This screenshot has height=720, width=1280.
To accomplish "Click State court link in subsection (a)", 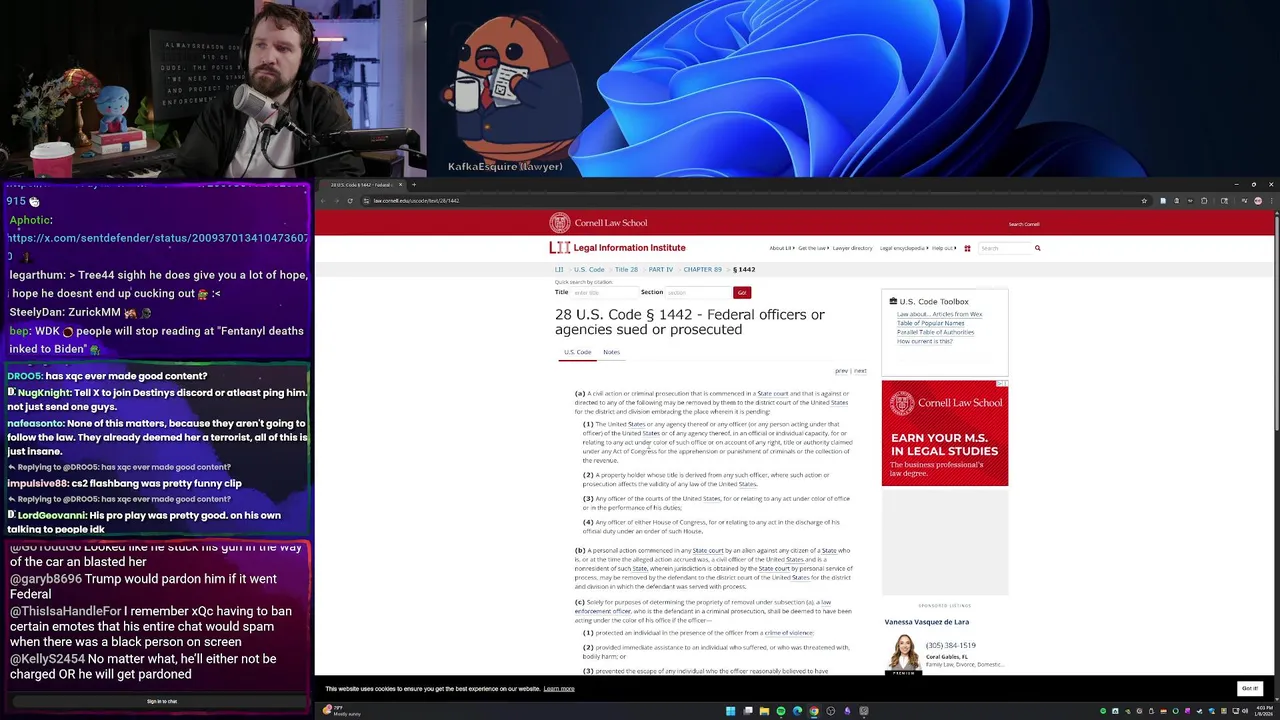I will 773,394.
